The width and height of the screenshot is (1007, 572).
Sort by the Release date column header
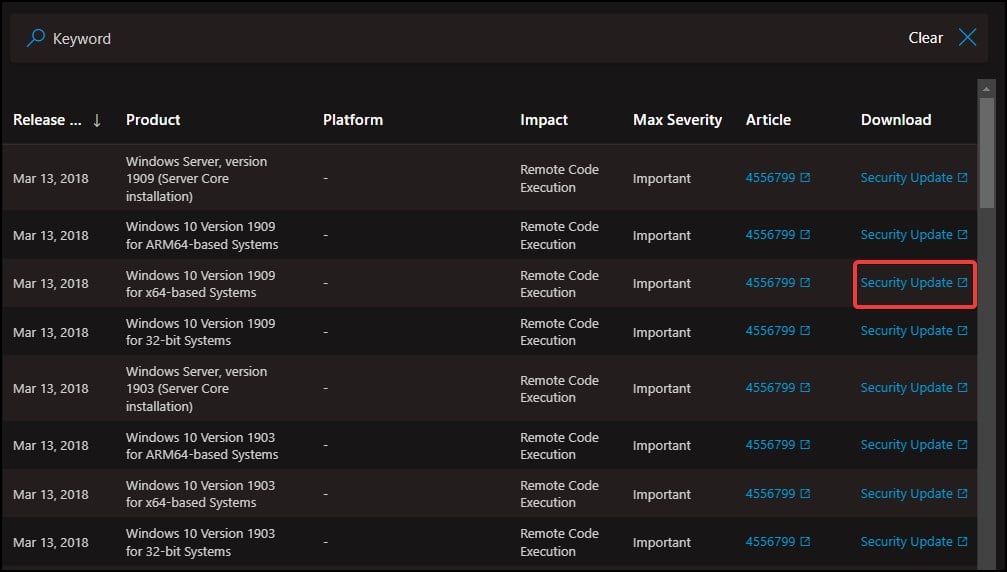[48, 120]
